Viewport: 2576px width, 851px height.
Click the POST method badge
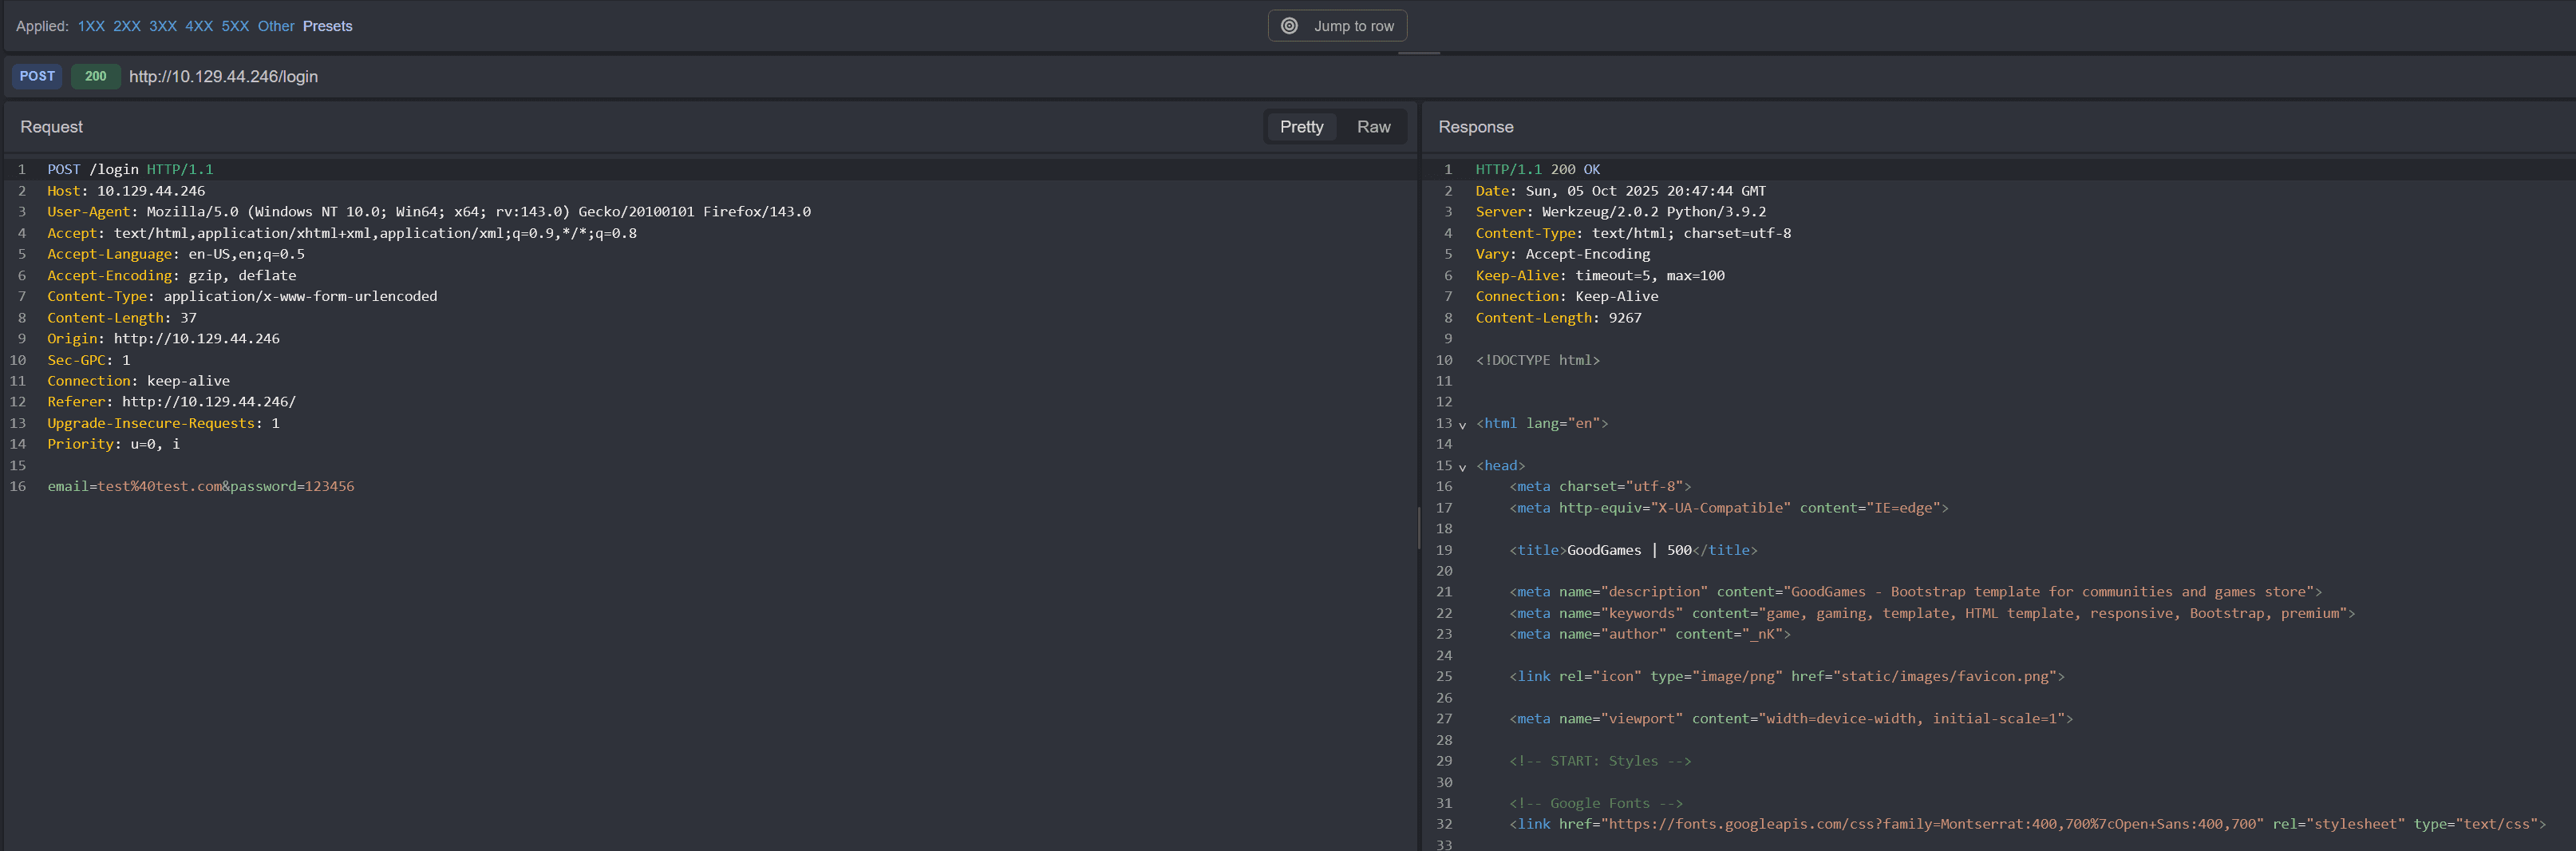coord(37,76)
